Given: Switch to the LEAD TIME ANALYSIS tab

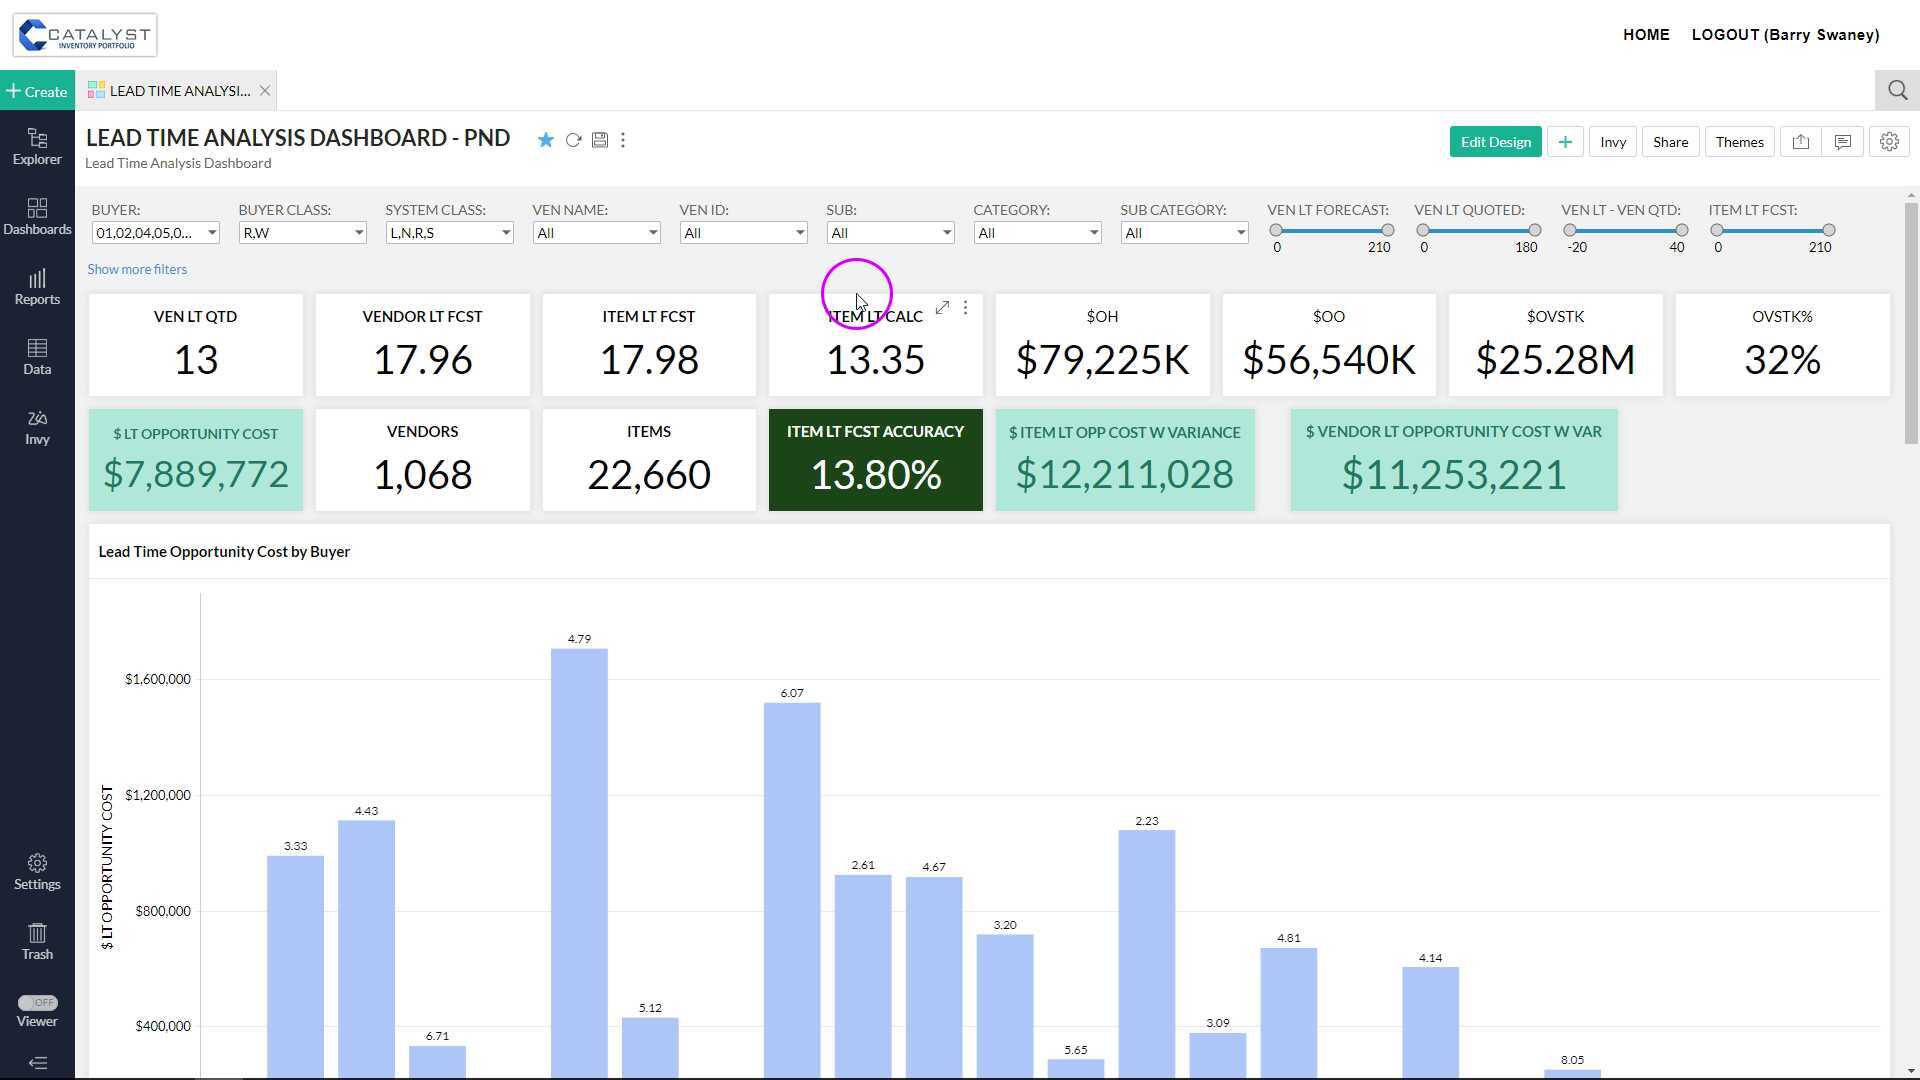Looking at the screenshot, I should click(178, 90).
